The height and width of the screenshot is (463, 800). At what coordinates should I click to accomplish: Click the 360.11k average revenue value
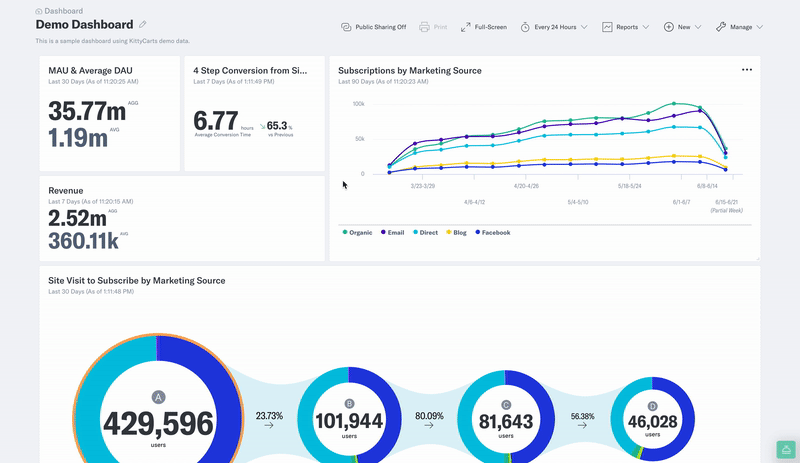tap(84, 240)
